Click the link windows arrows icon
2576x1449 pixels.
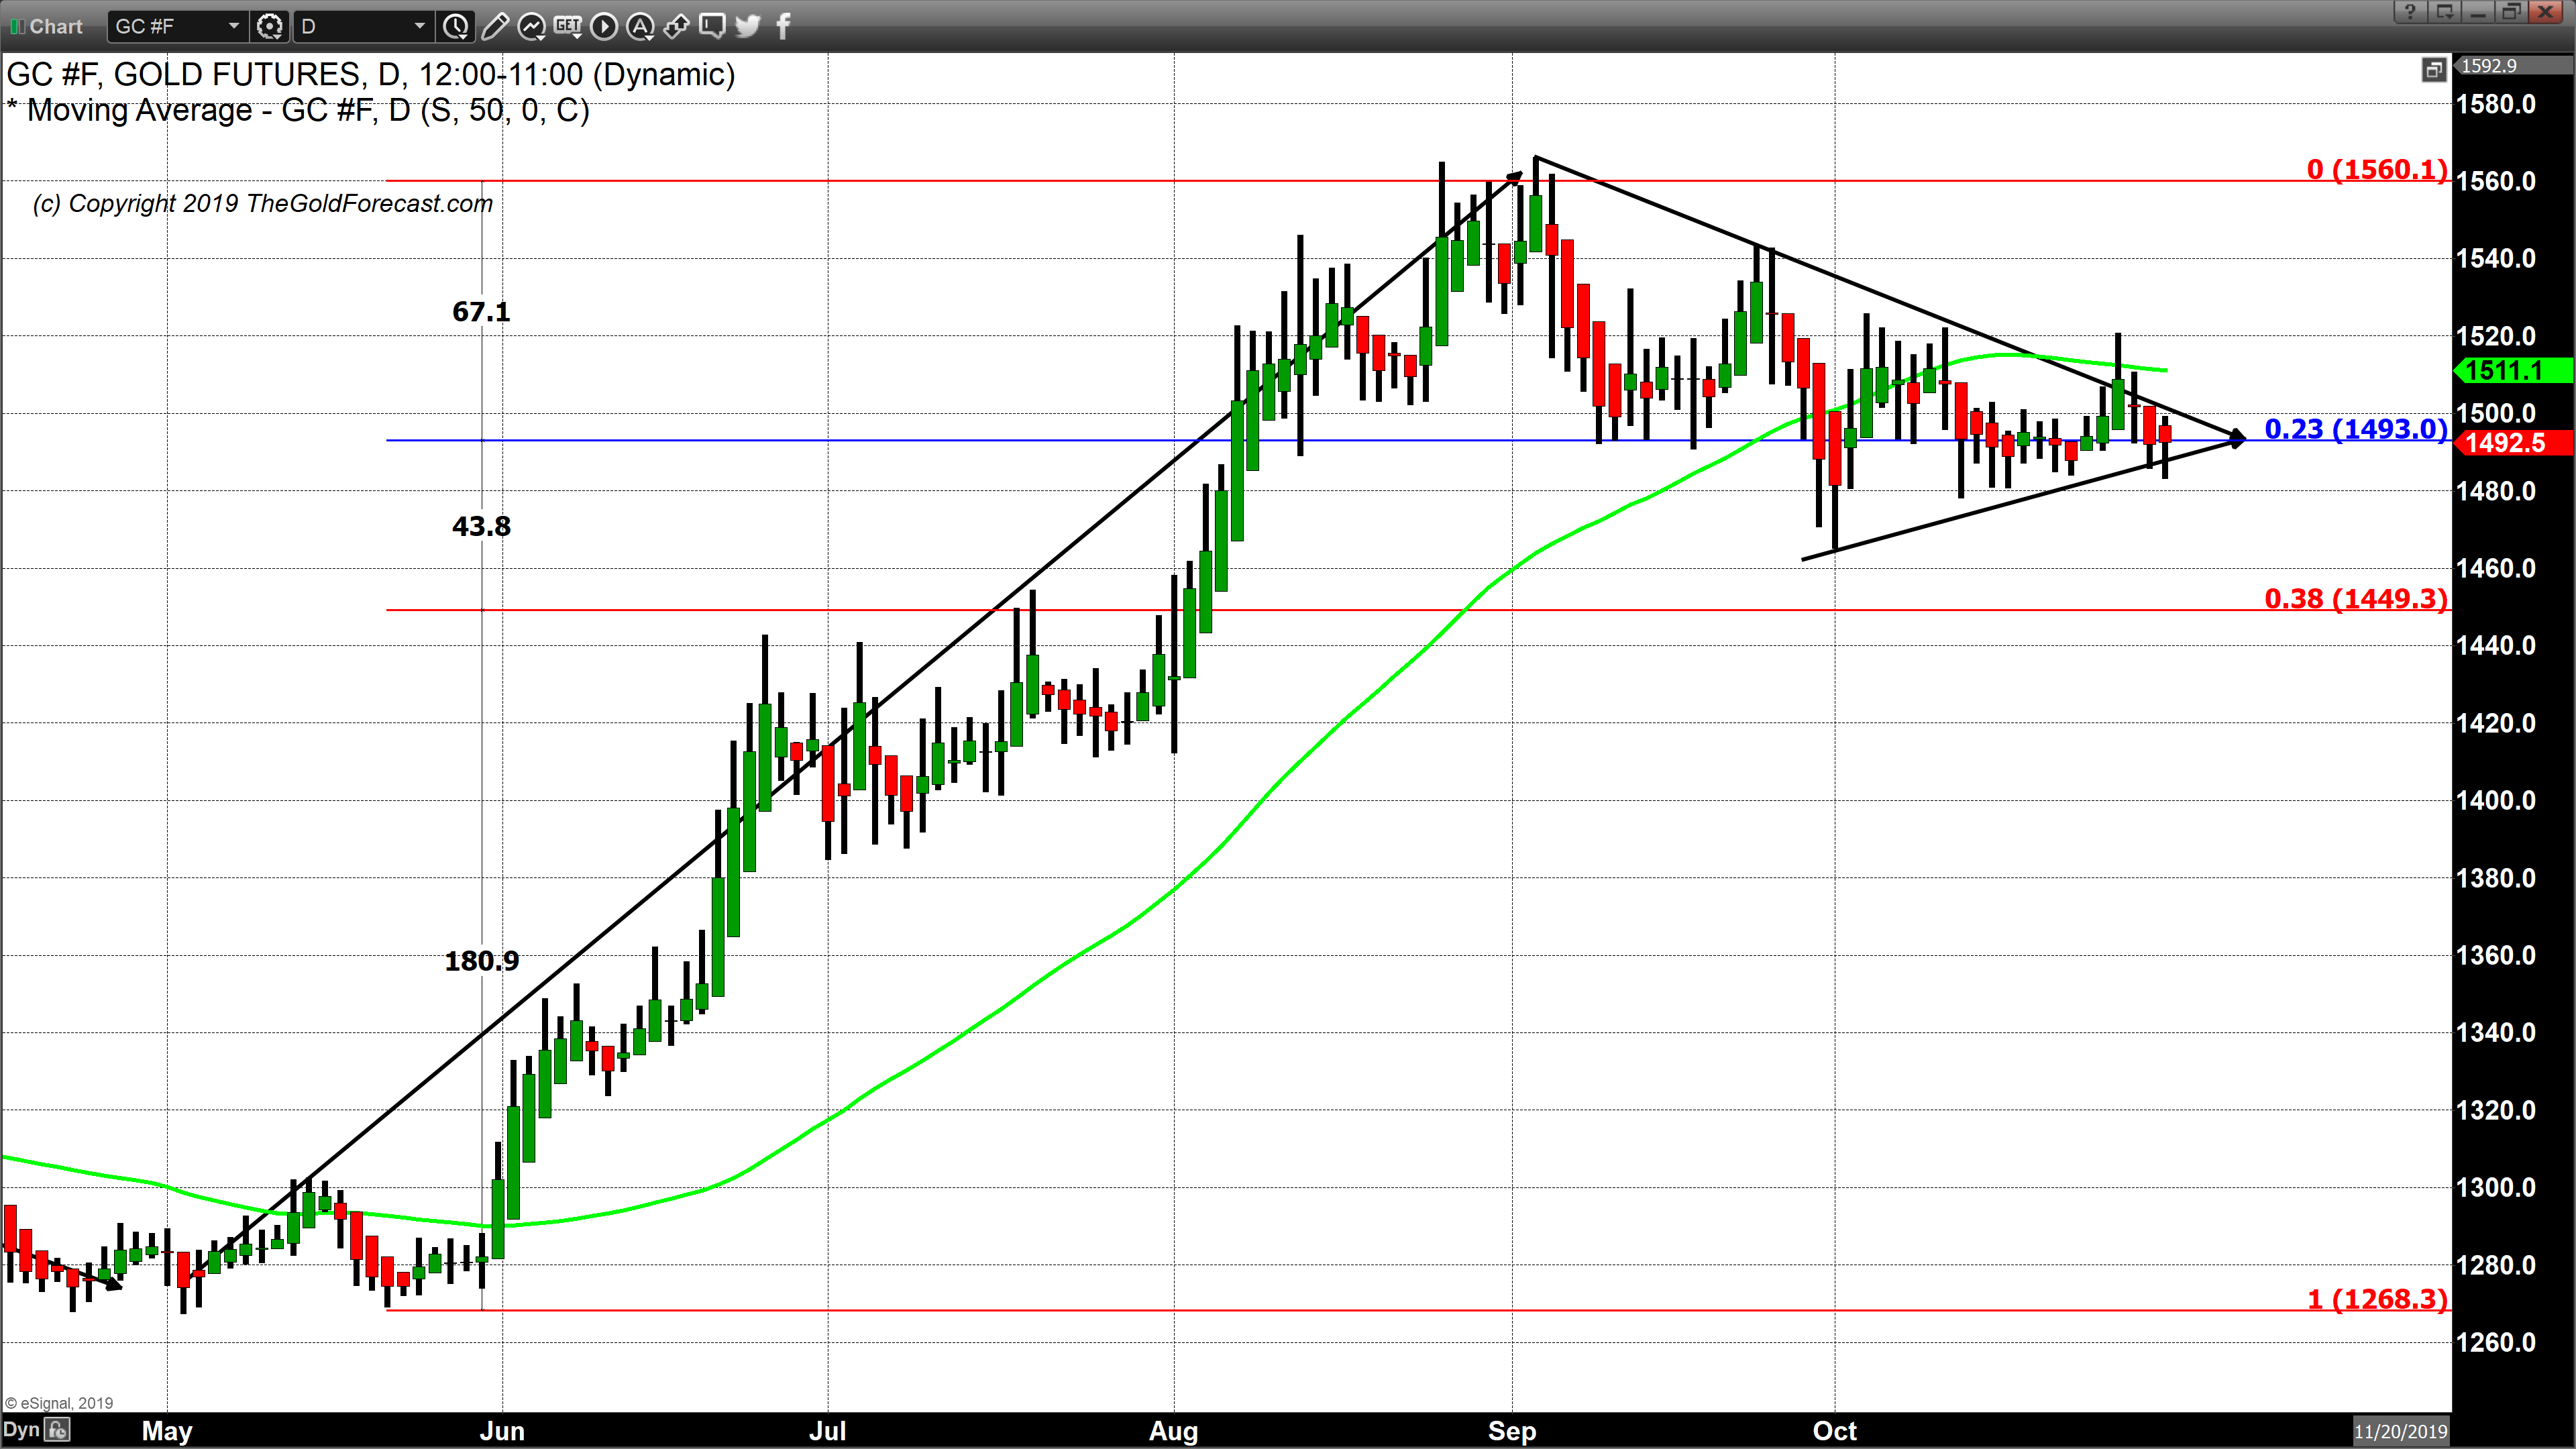click(x=676, y=26)
